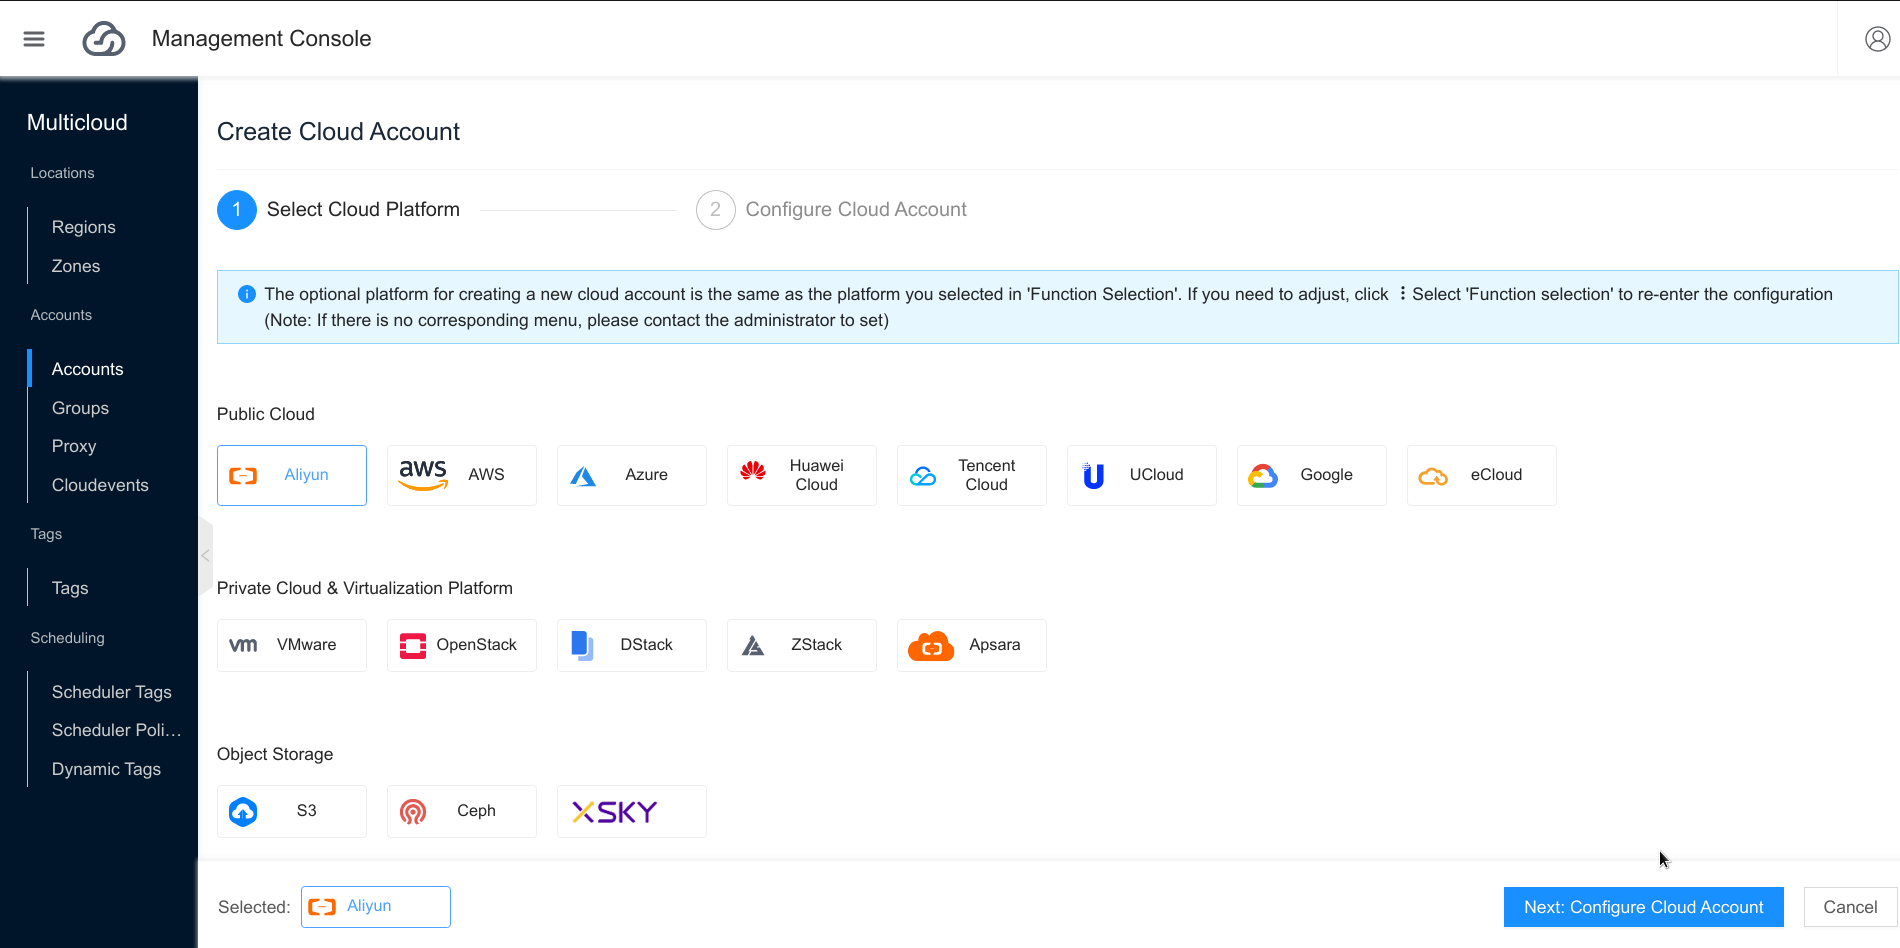Image resolution: width=1900 pixels, height=948 pixels.
Task: Select the Apsara platform card
Action: (x=972, y=645)
